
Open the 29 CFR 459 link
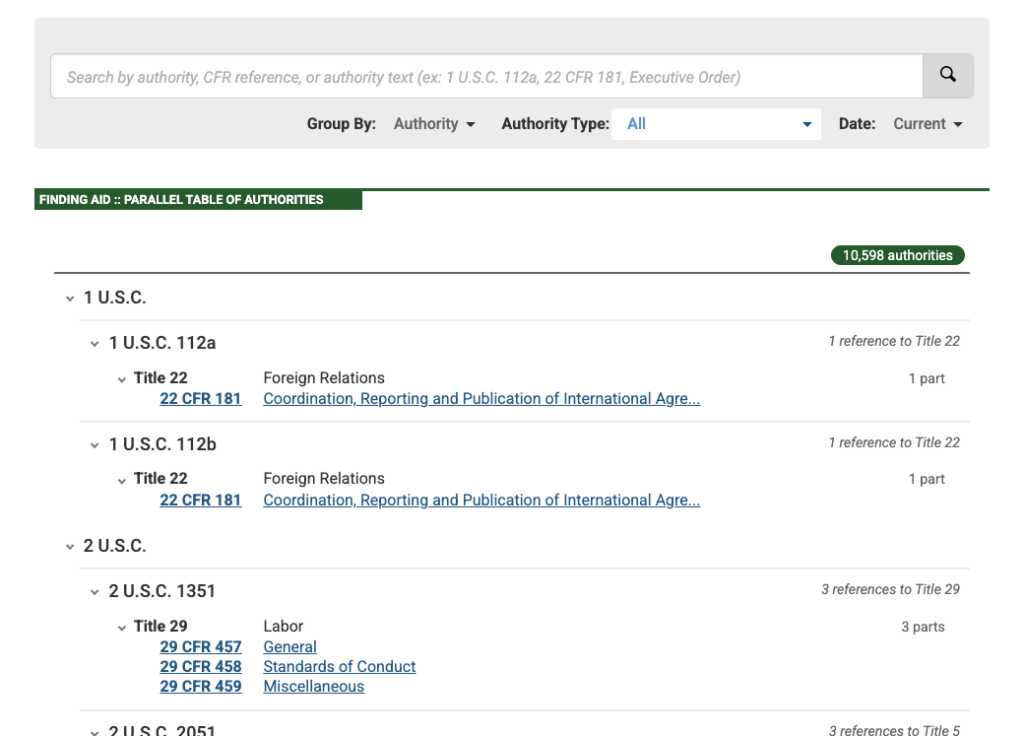coord(200,686)
